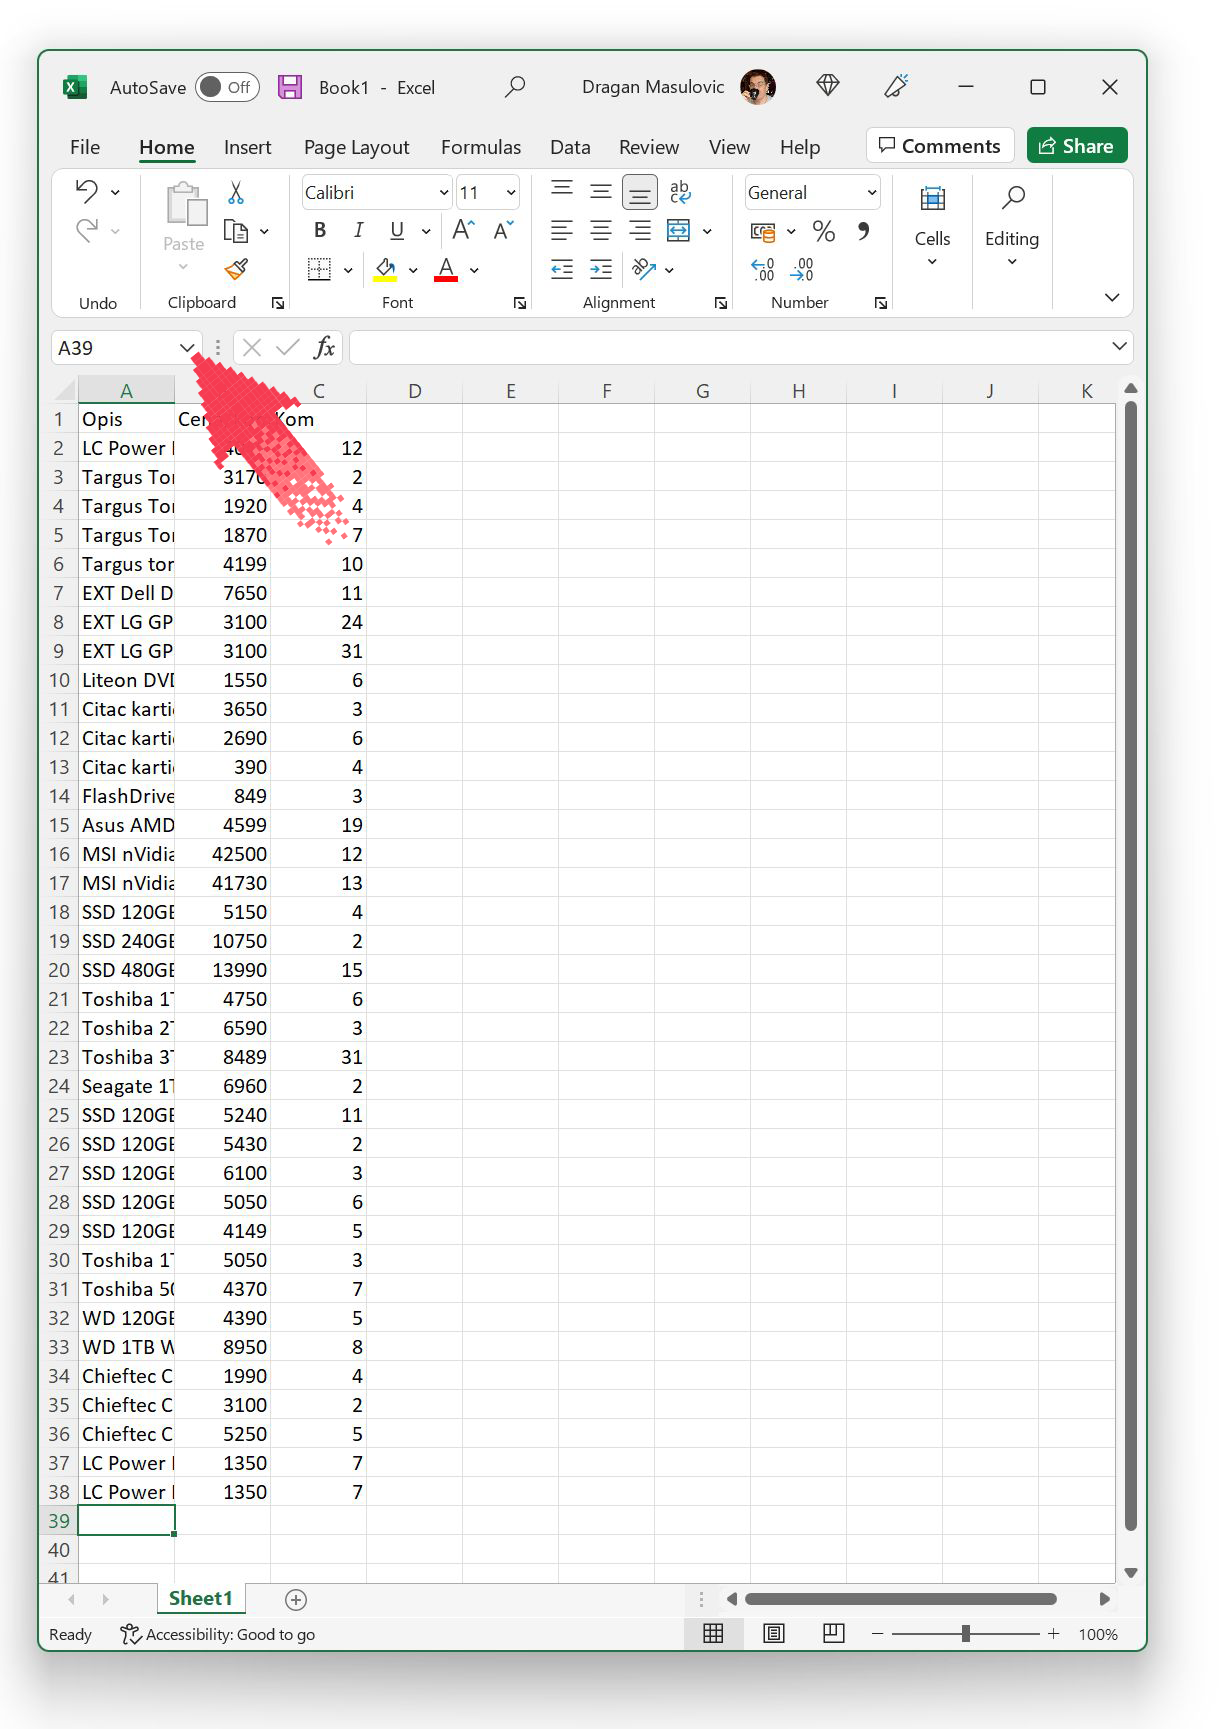Image resolution: width=1228 pixels, height=1729 pixels.
Task: Add a new sheet with plus button
Action: (x=296, y=1599)
